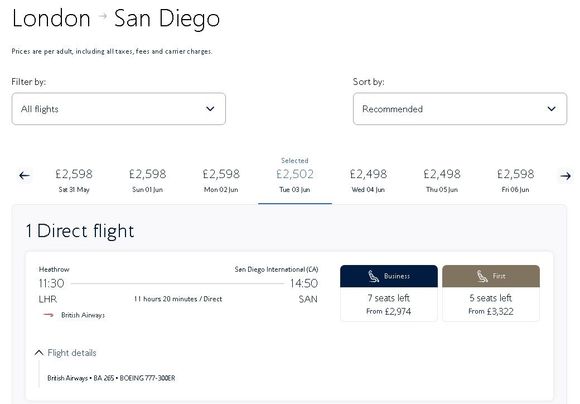Click the British Airways logo ribbon
Viewport: 580px width, 404px height.
[48, 315]
